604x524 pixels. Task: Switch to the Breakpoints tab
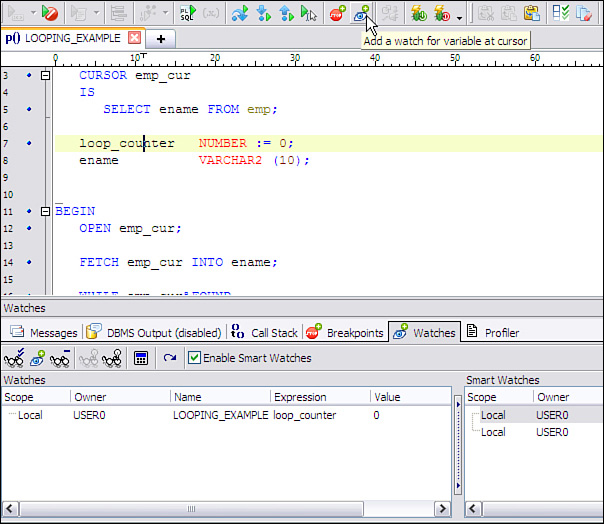pyautogui.click(x=345, y=333)
